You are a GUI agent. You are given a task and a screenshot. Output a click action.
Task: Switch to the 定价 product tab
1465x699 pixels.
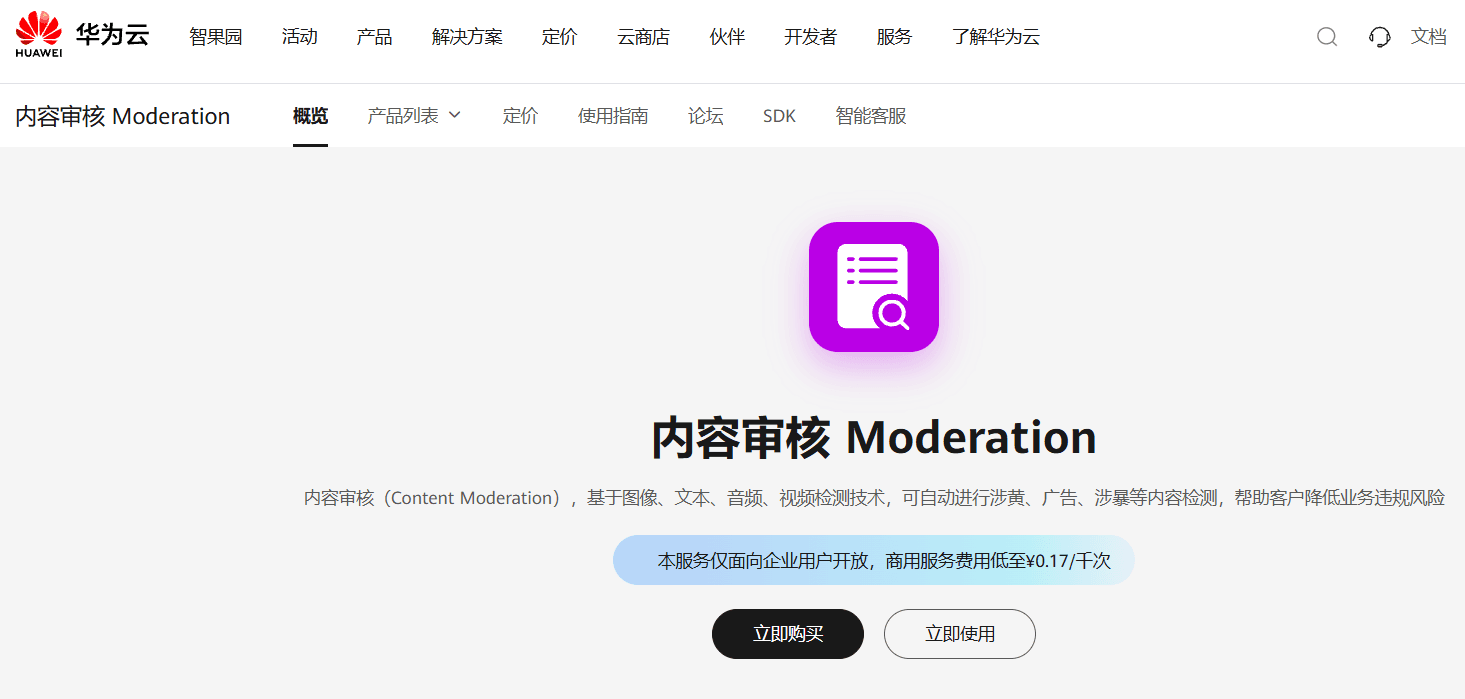[x=520, y=116]
